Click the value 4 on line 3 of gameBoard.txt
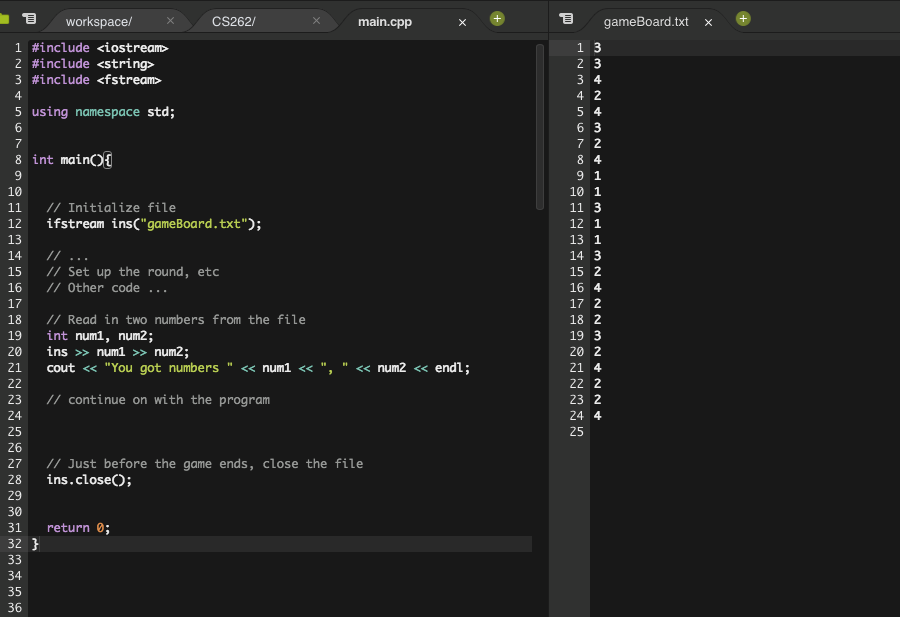The image size is (900, 617). pos(598,80)
